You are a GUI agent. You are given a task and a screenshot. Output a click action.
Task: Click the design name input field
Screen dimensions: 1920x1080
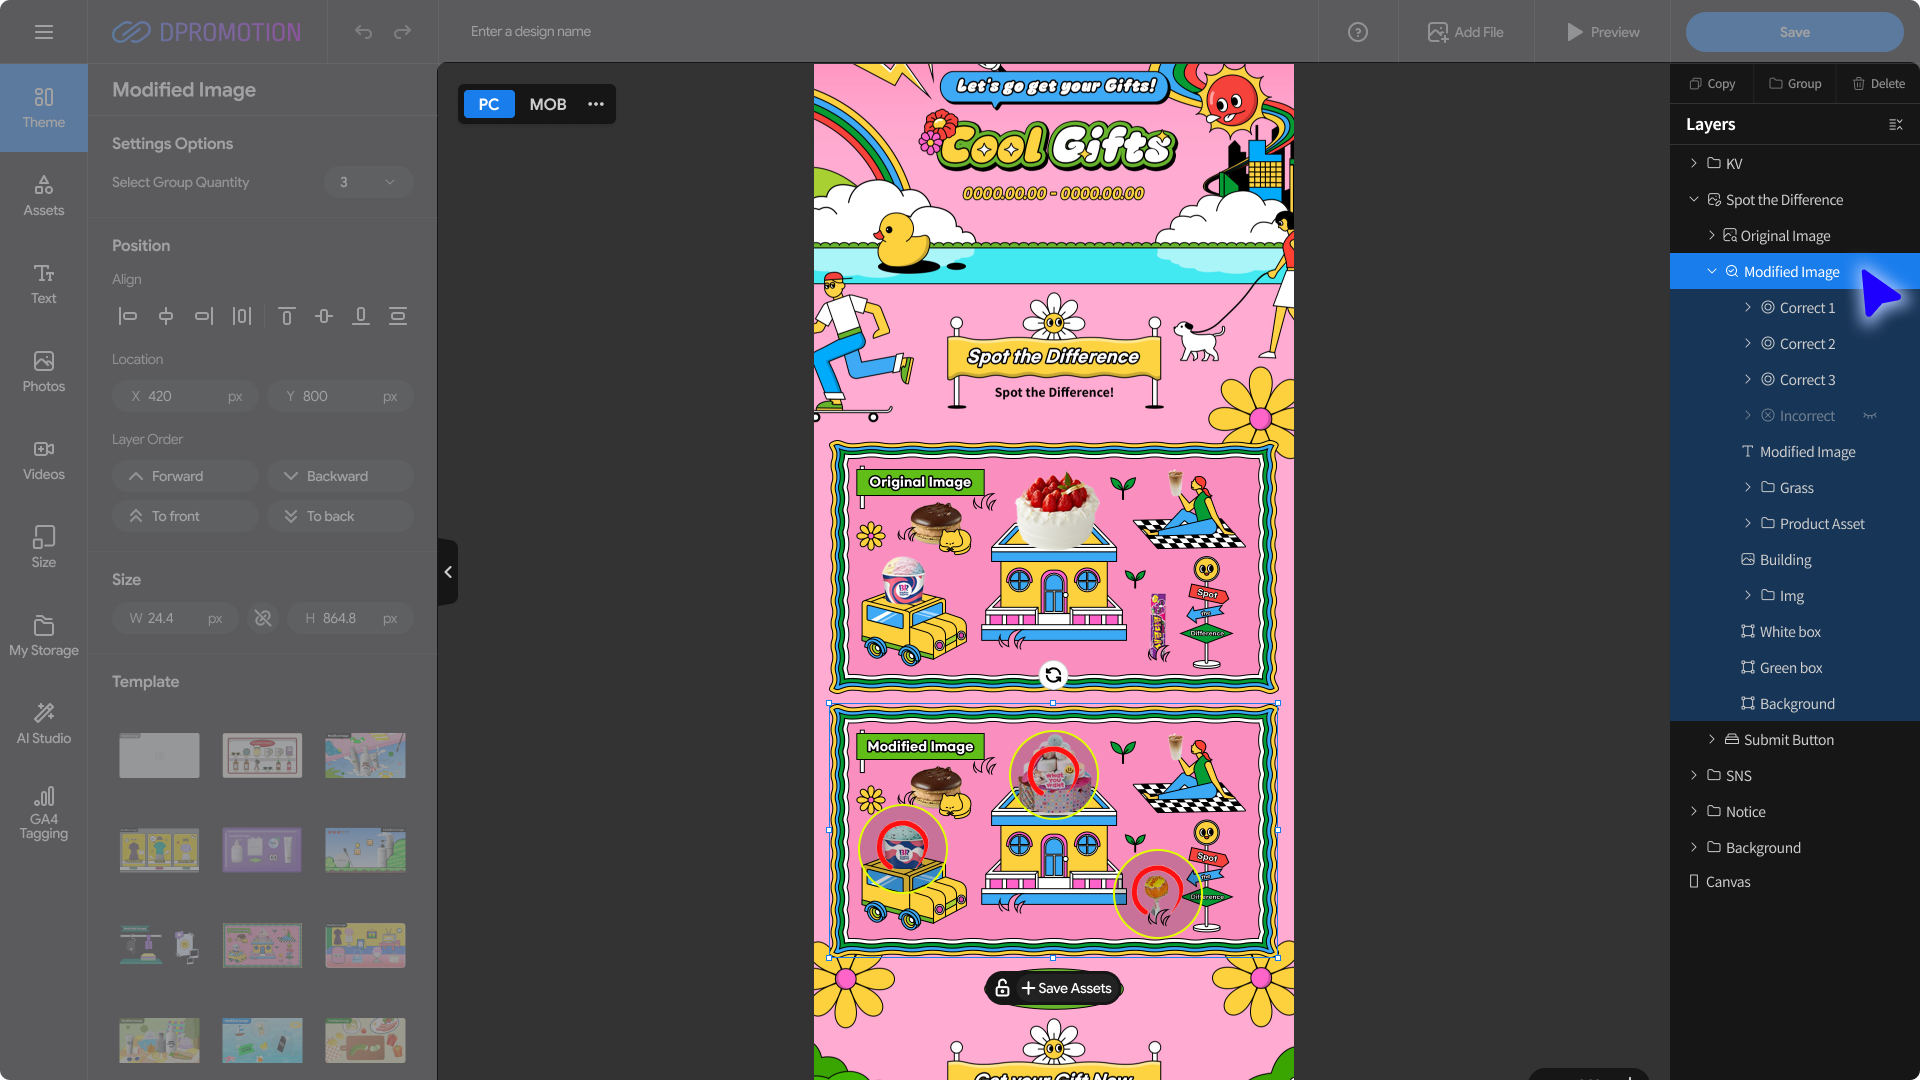700,32
